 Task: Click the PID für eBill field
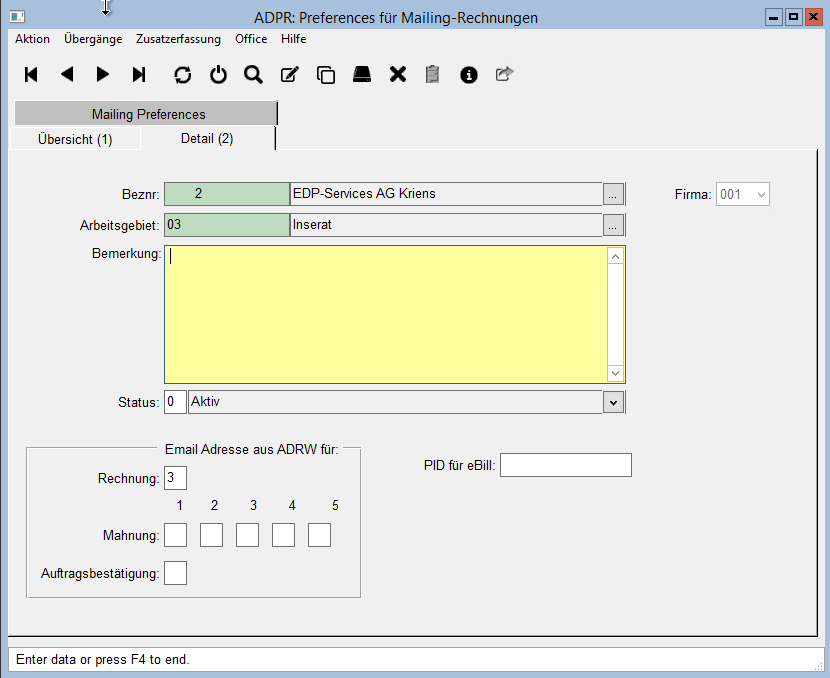(x=566, y=465)
